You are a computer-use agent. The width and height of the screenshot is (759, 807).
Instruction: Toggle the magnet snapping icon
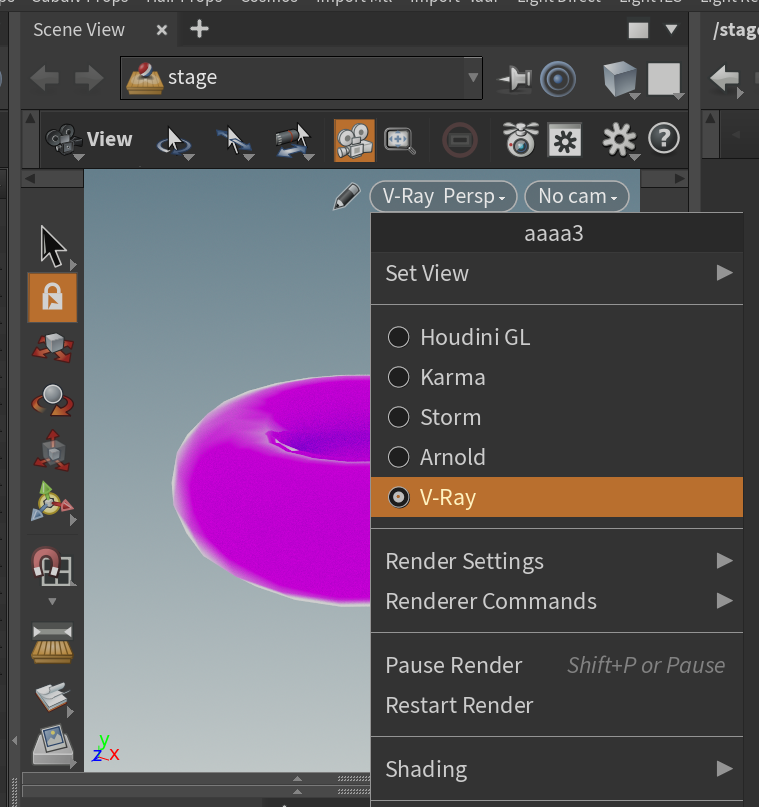click(x=52, y=566)
